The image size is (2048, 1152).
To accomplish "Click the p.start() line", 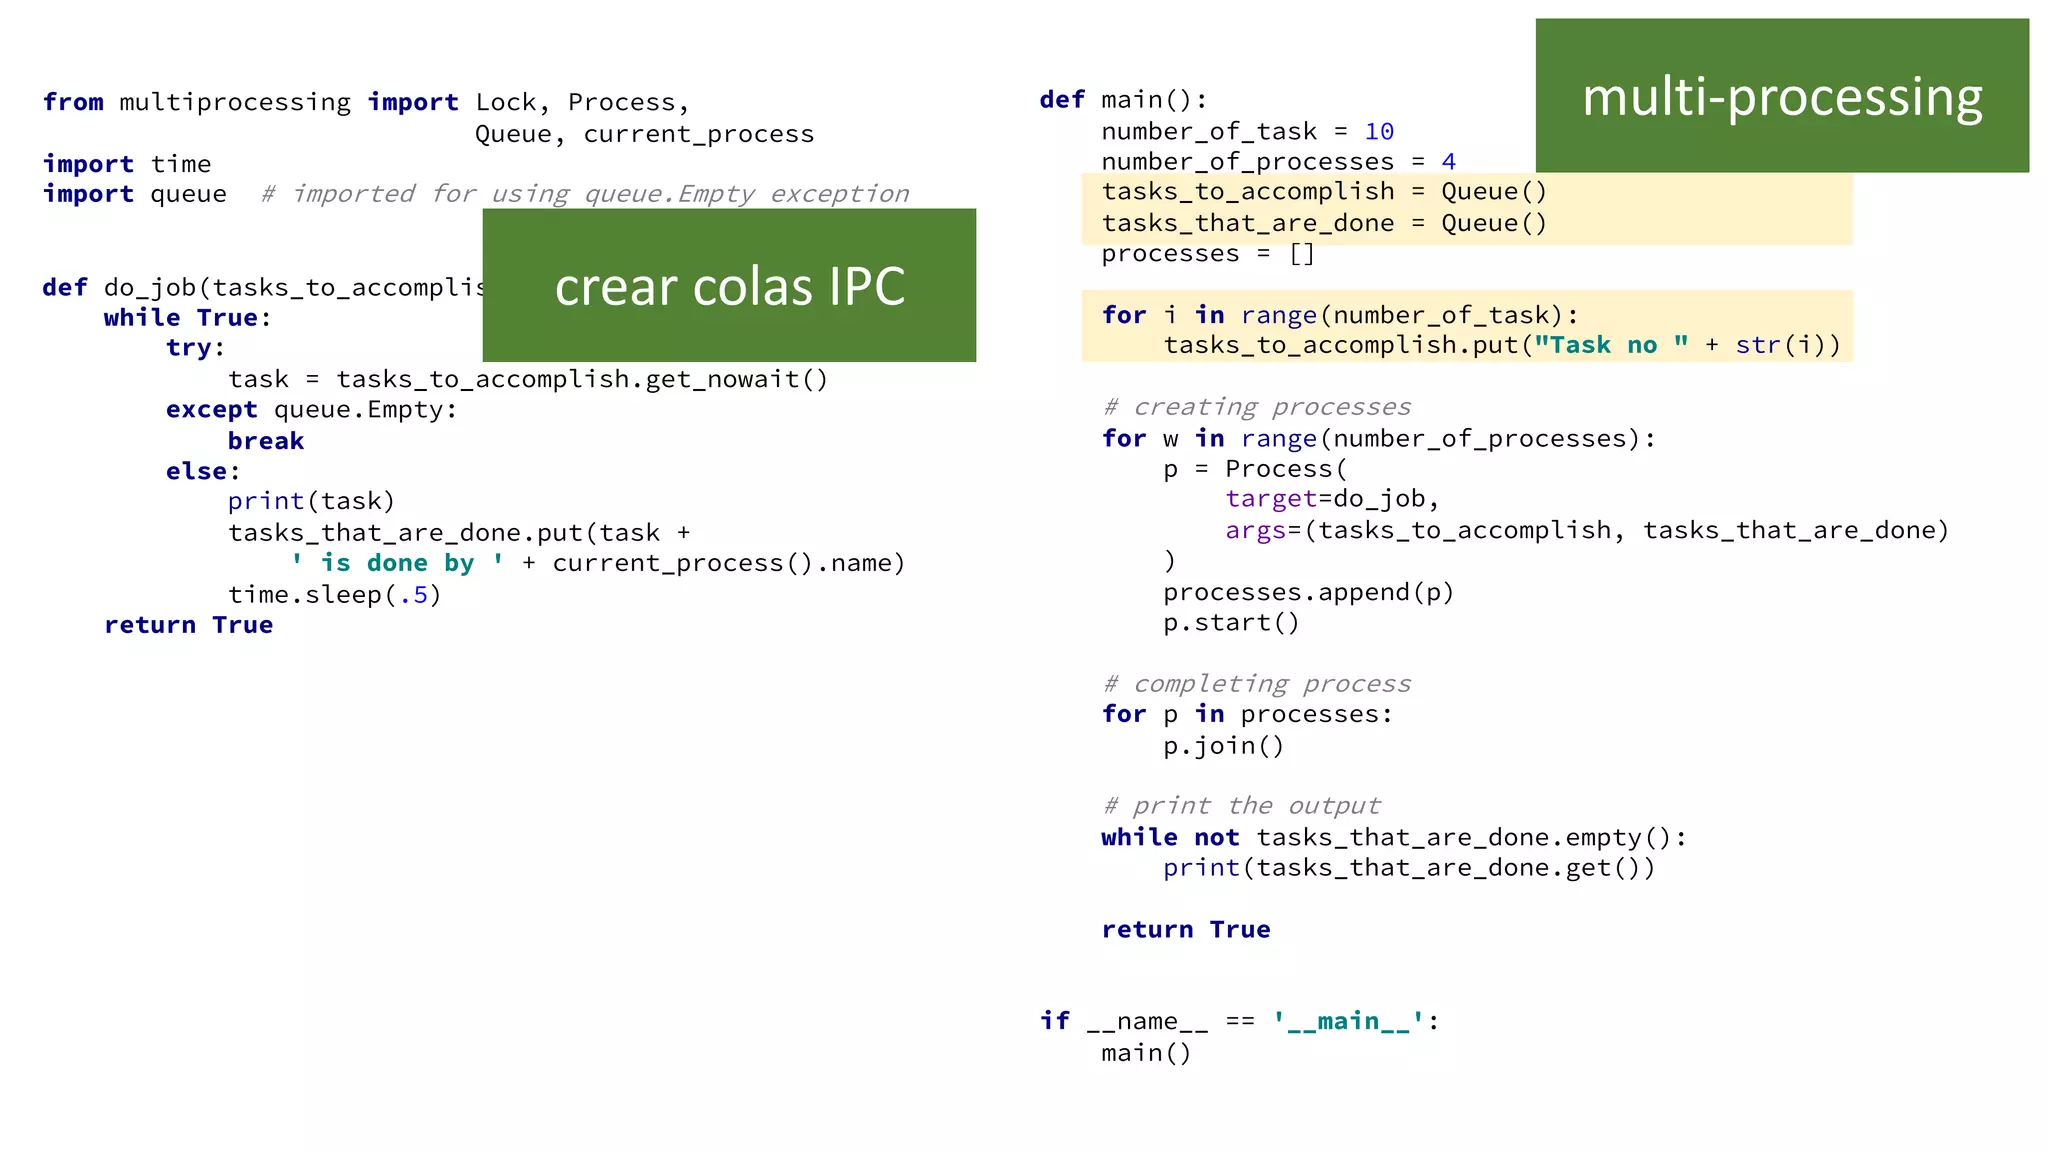I will (x=1230, y=623).
